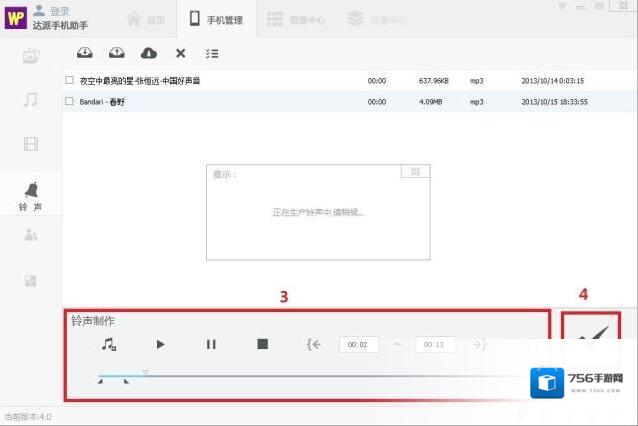Click the ringtone start time field 00:02

coord(358,345)
